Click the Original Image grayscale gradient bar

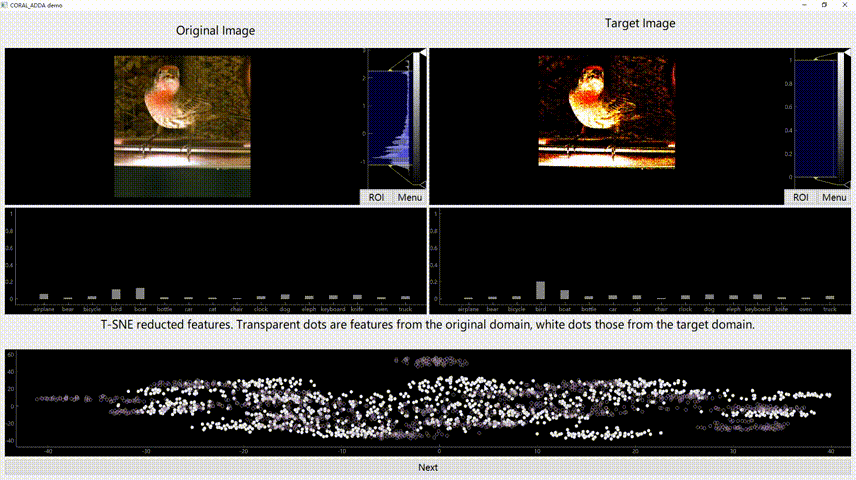tap(417, 117)
